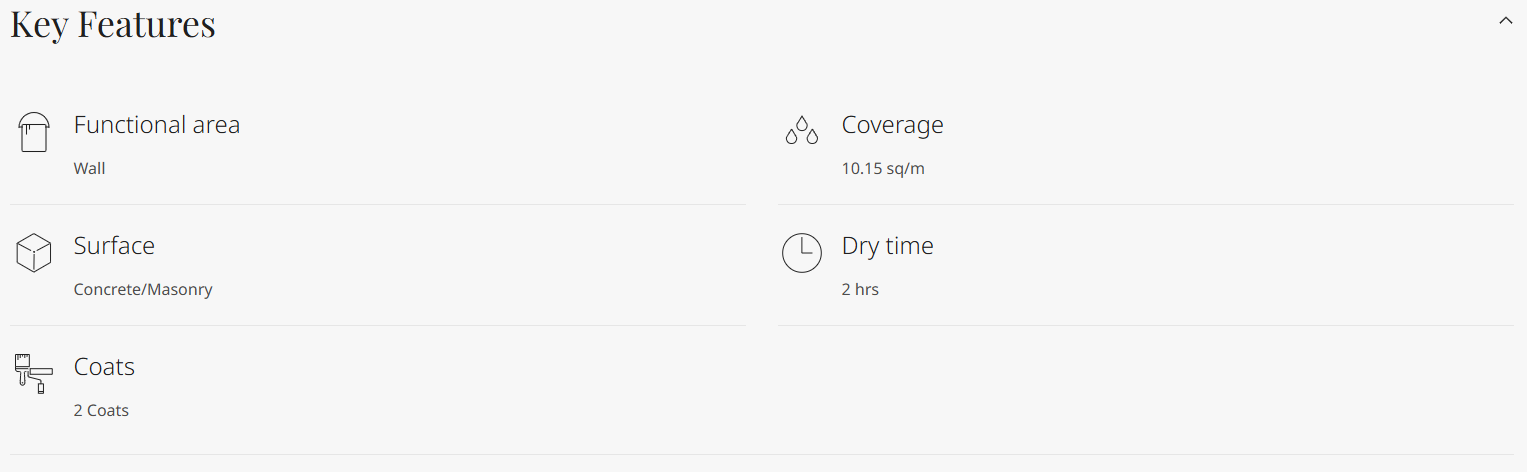Click the 10.15 sq/m coverage value
This screenshot has height=472, width=1527.
tap(883, 168)
